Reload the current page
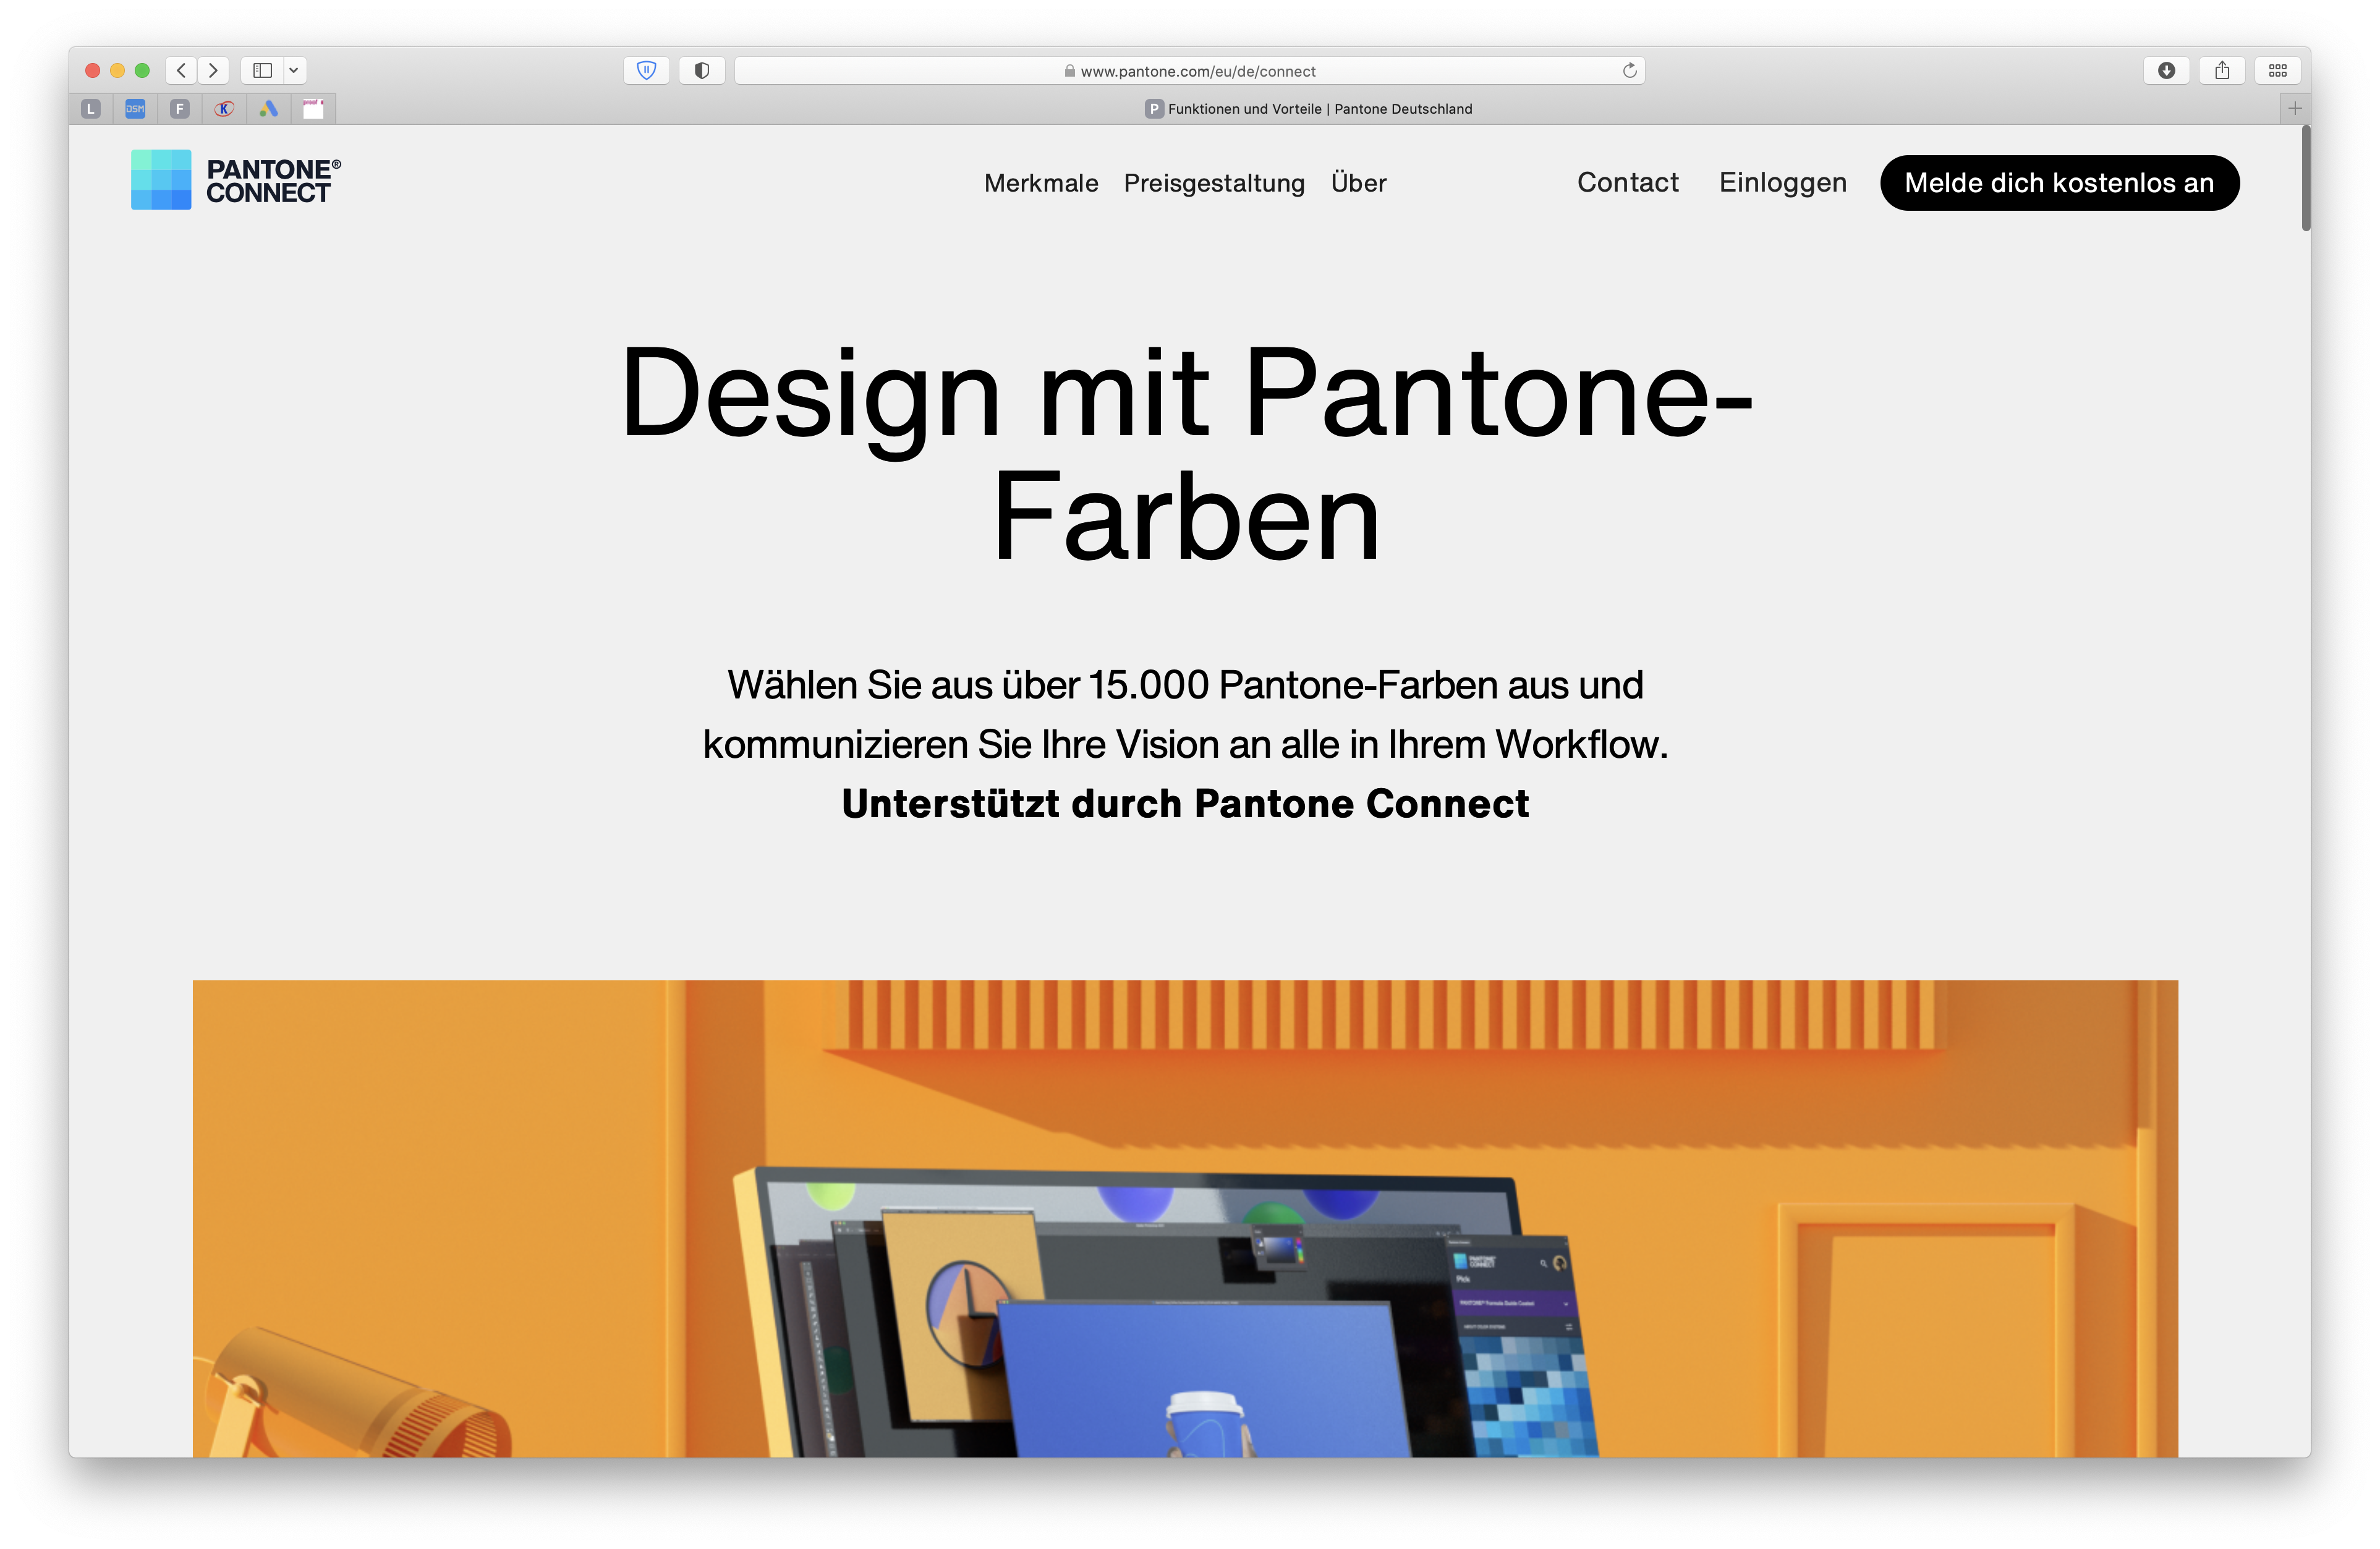The width and height of the screenshot is (2380, 1549). (x=1629, y=70)
